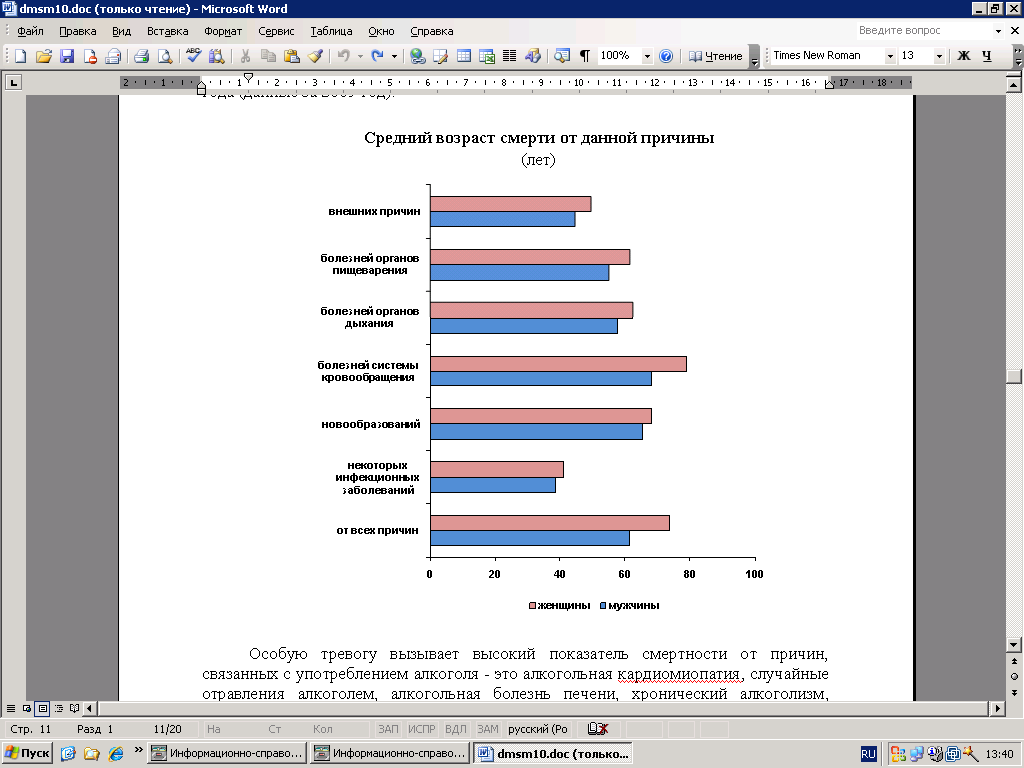Switch to Reading Layout view button at bottom
The width and height of the screenshot is (1024, 768).
click(74, 708)
